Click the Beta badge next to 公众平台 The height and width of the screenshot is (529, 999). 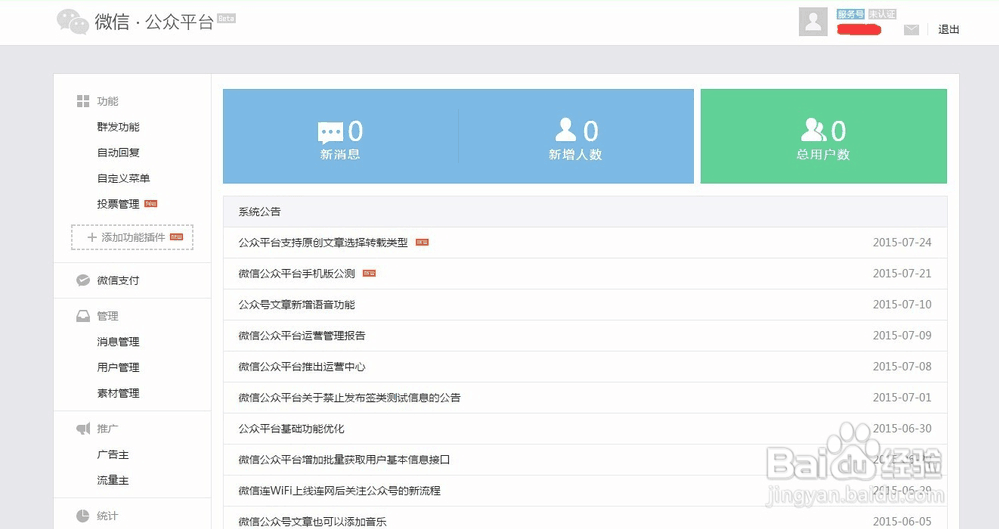pyautogui.click(x=226, y=18)
